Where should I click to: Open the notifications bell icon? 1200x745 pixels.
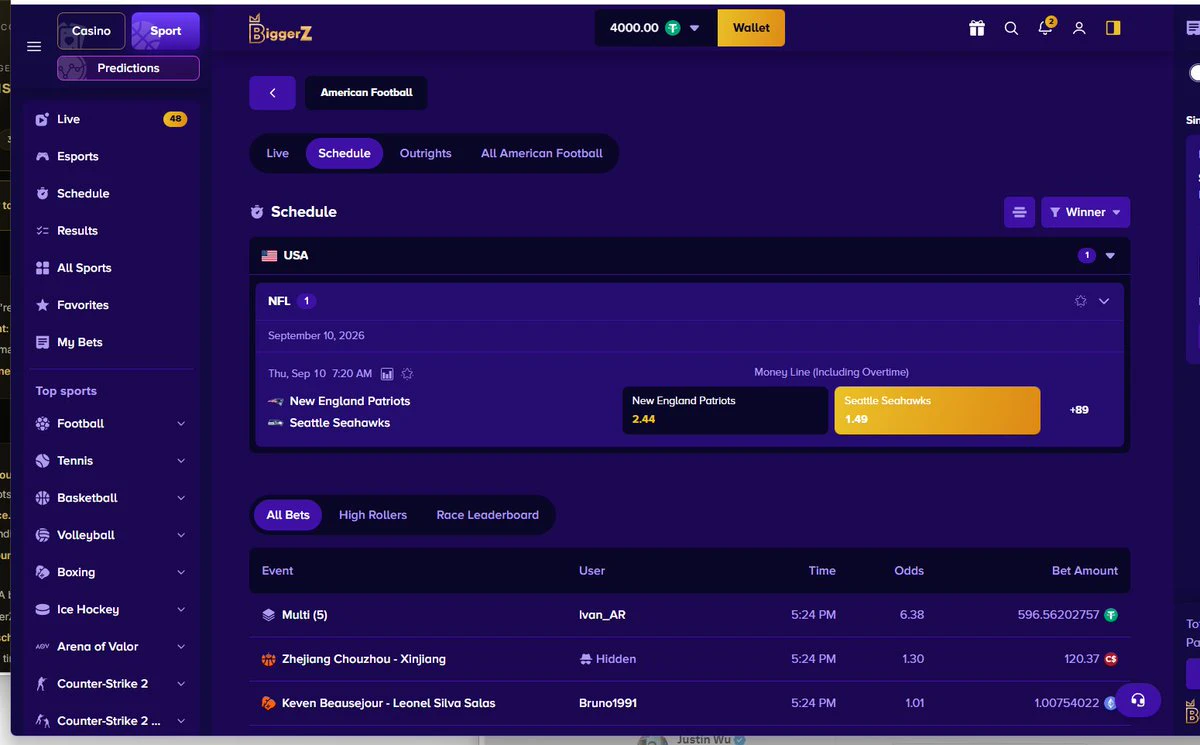click(1046, 27)
